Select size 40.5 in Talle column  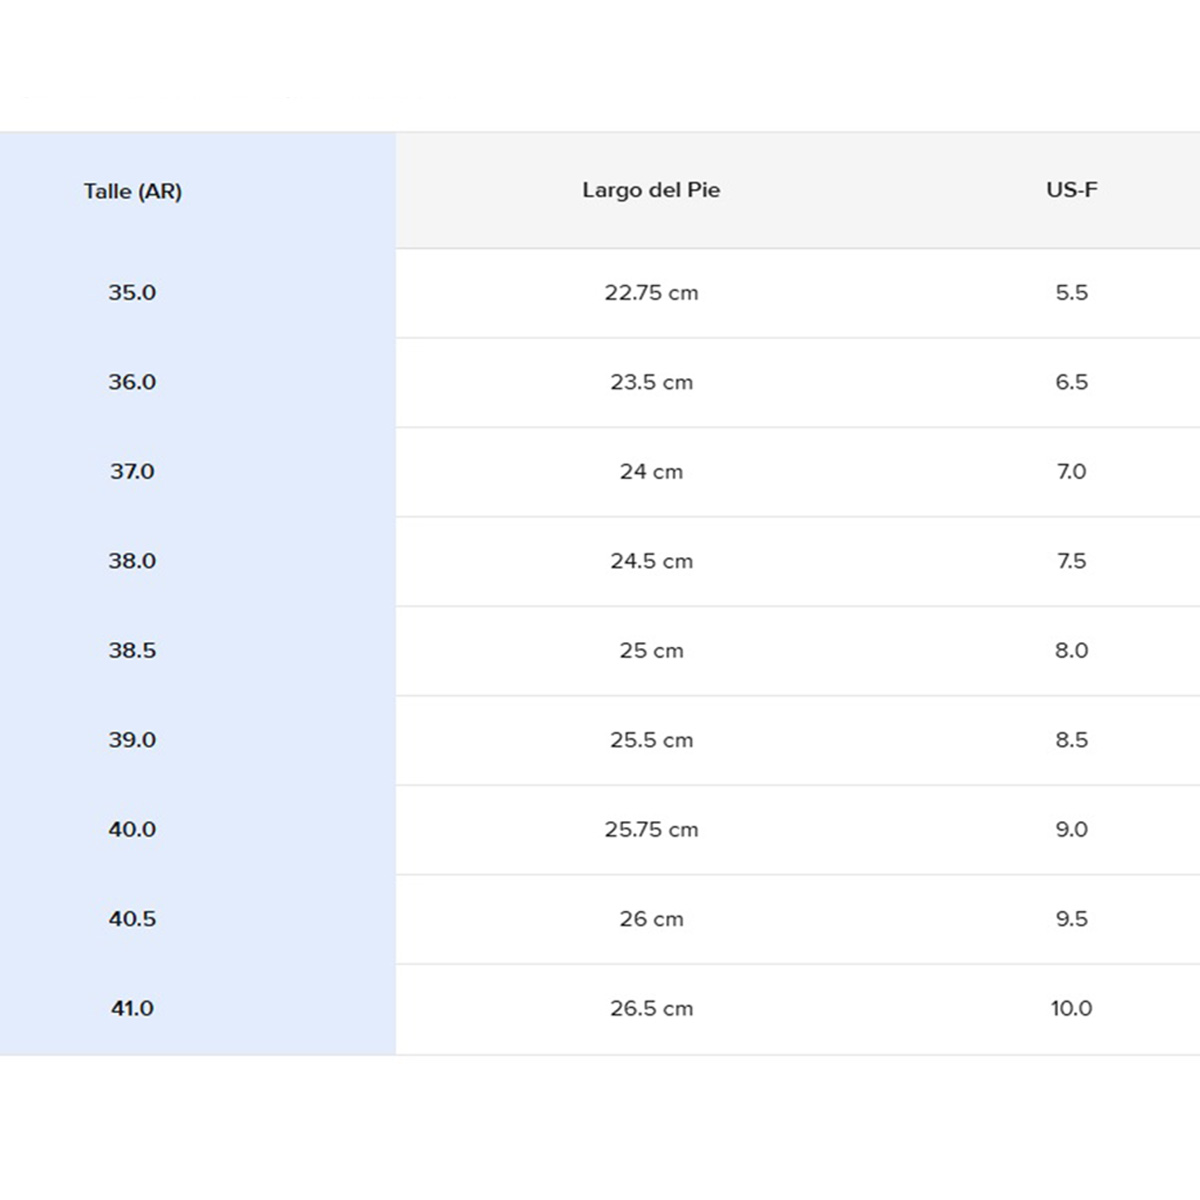tap(132, 919)
